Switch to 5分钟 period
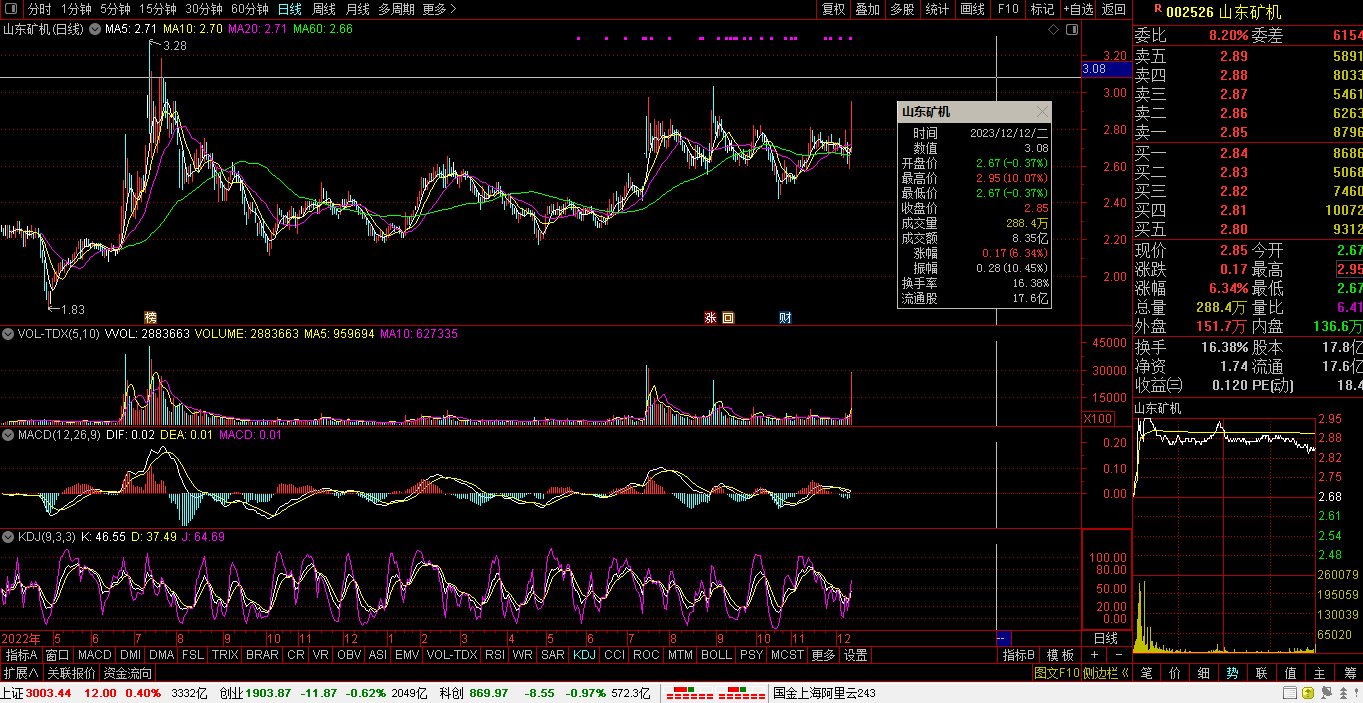The width and height of the screenshot is (1363, 703). coord(115,9)
